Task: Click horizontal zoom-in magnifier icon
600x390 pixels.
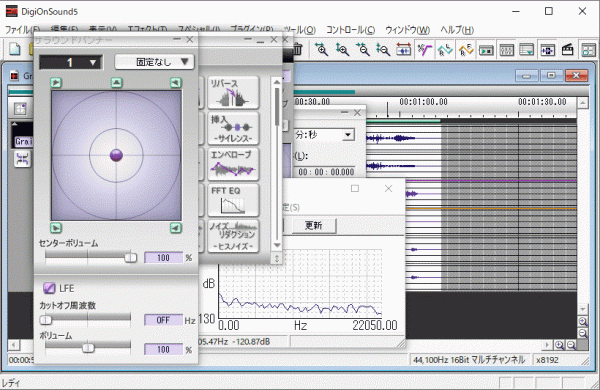Action: [321, 50]
